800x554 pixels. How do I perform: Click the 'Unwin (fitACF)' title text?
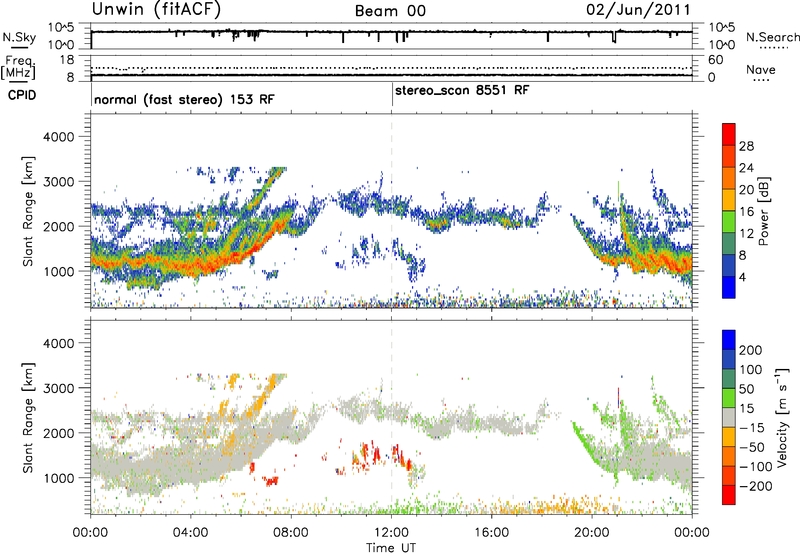pos(156,10)
